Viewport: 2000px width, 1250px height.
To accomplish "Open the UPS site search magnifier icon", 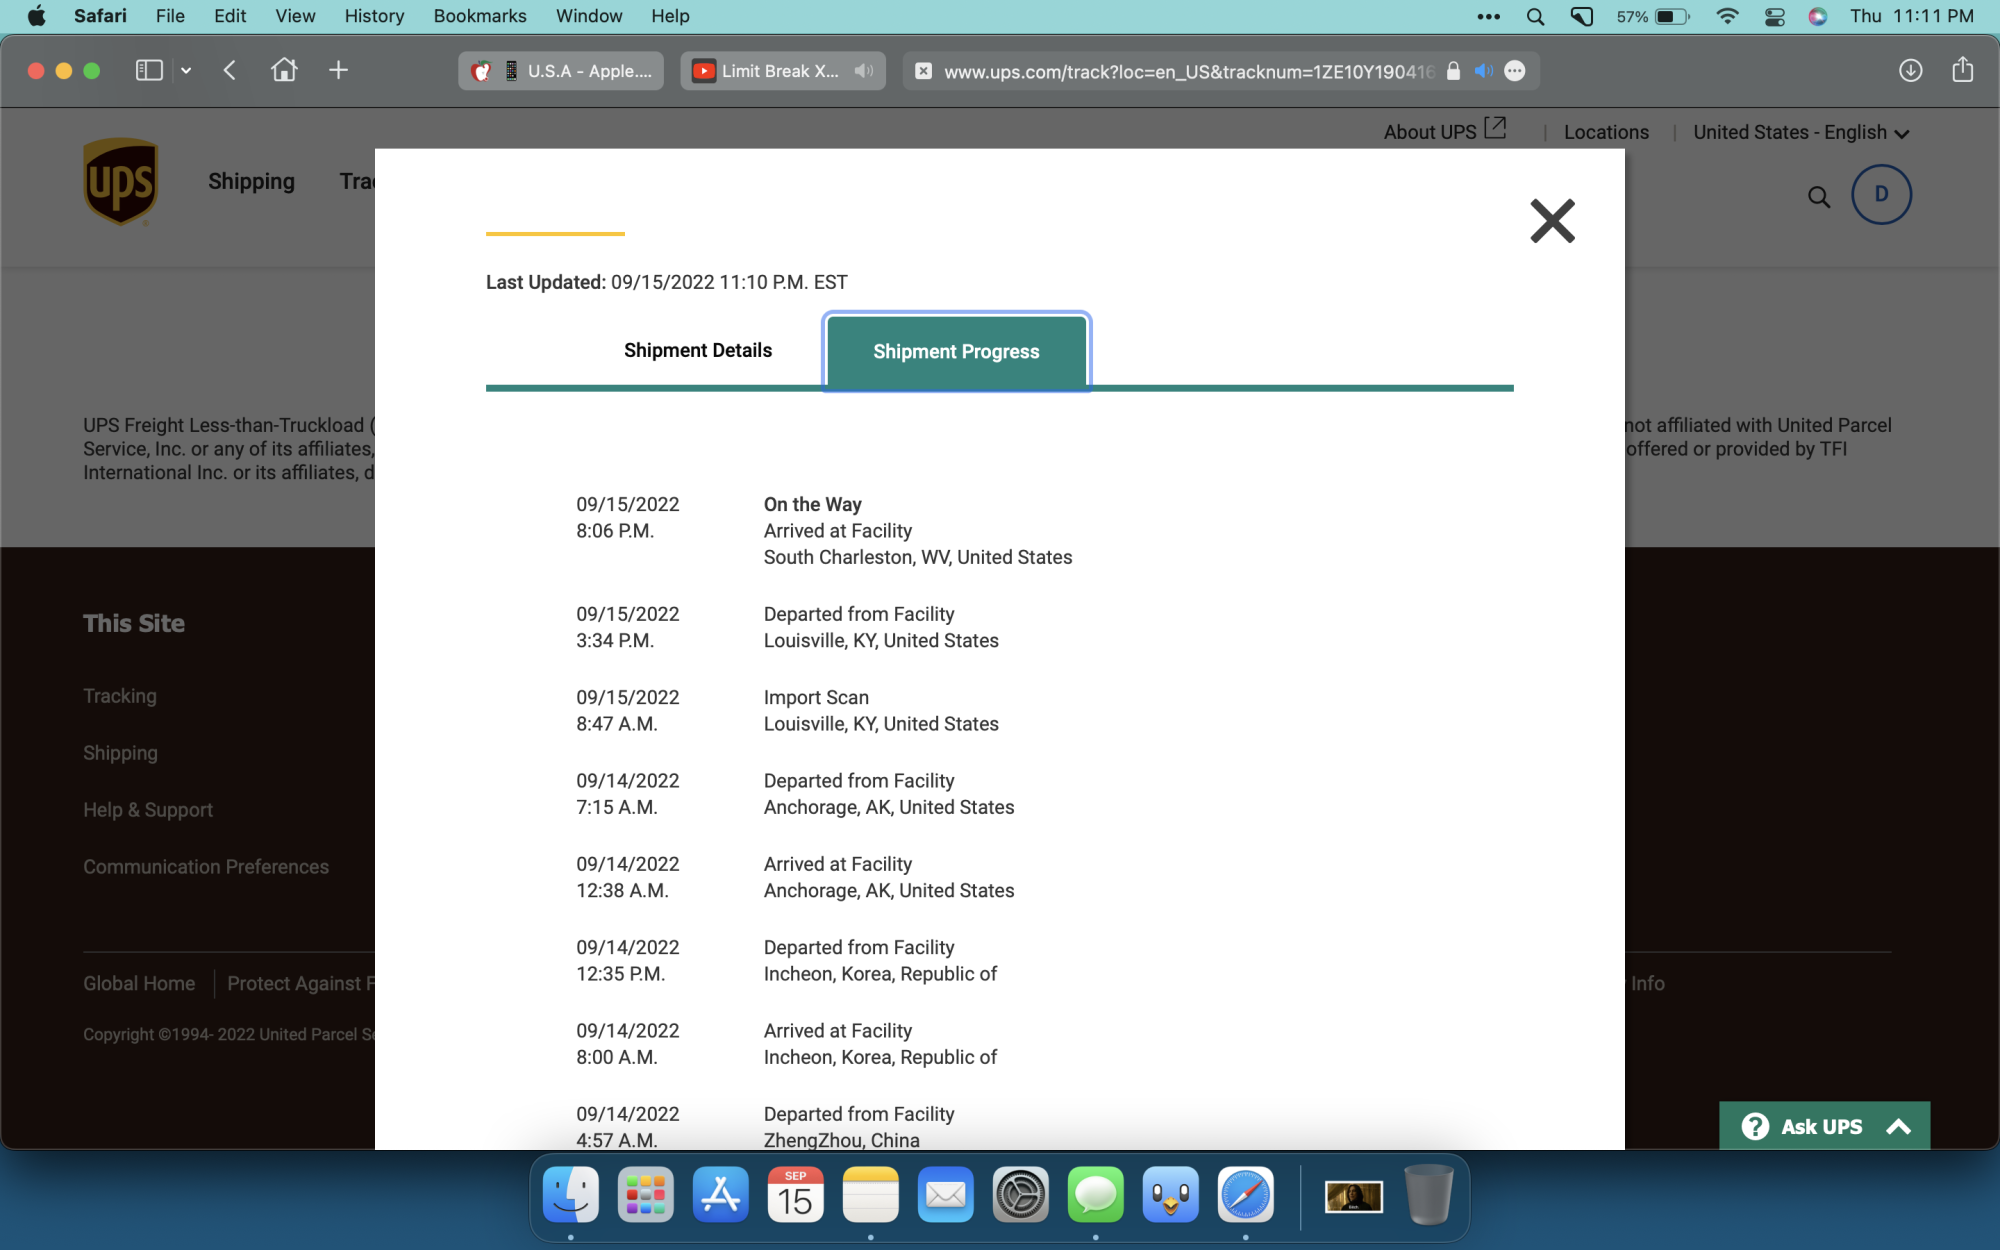I will point(1819,197).
